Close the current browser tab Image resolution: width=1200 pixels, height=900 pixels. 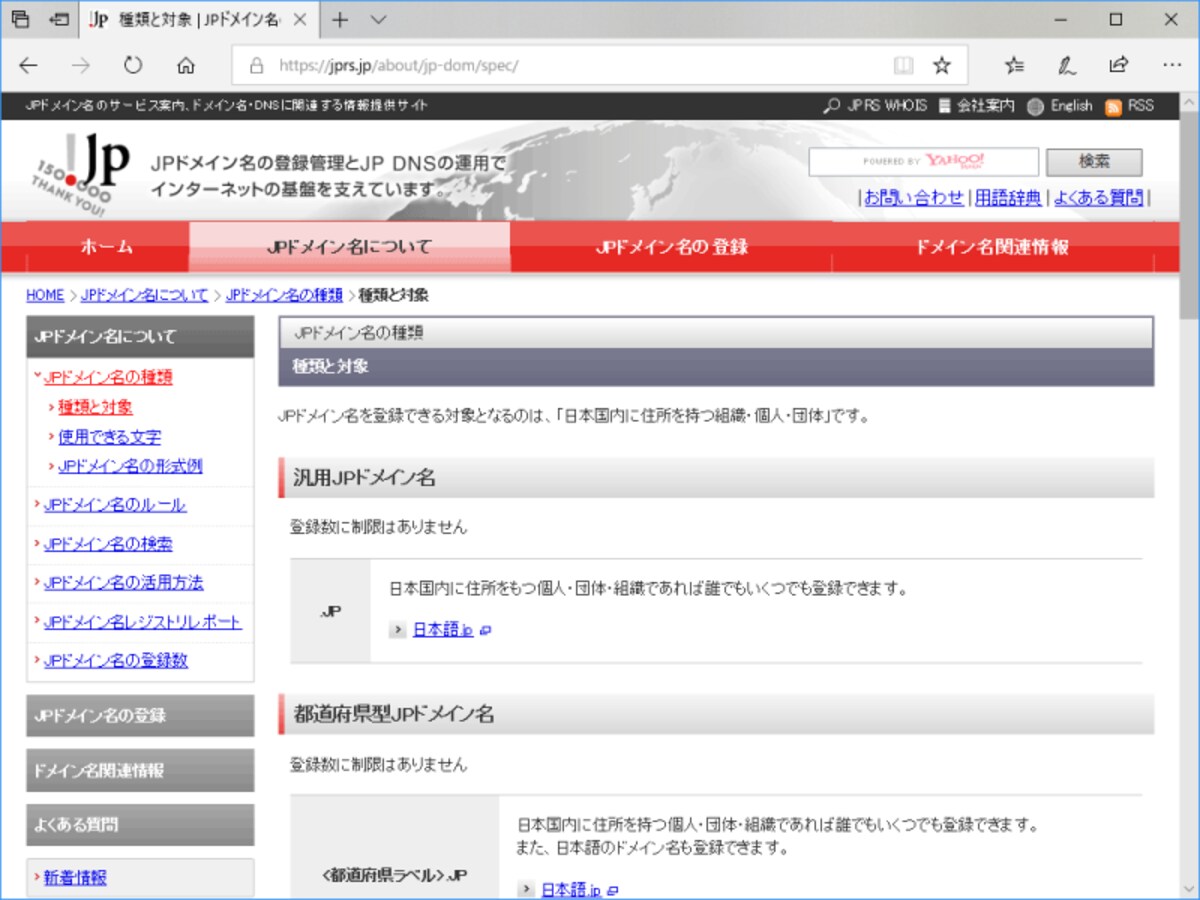299,19
